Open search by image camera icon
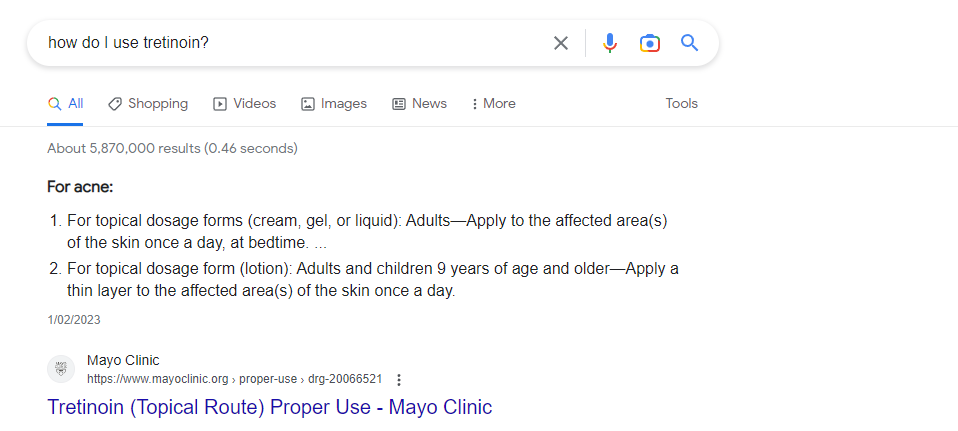This screenshot has height=431, width=958. [x=650, y=43]
